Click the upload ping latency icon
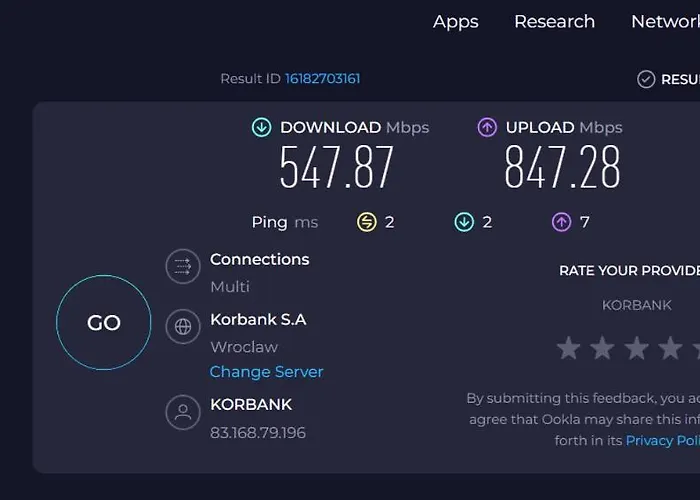The height and width of the screenshot is (500, 700). pos(561,222)
